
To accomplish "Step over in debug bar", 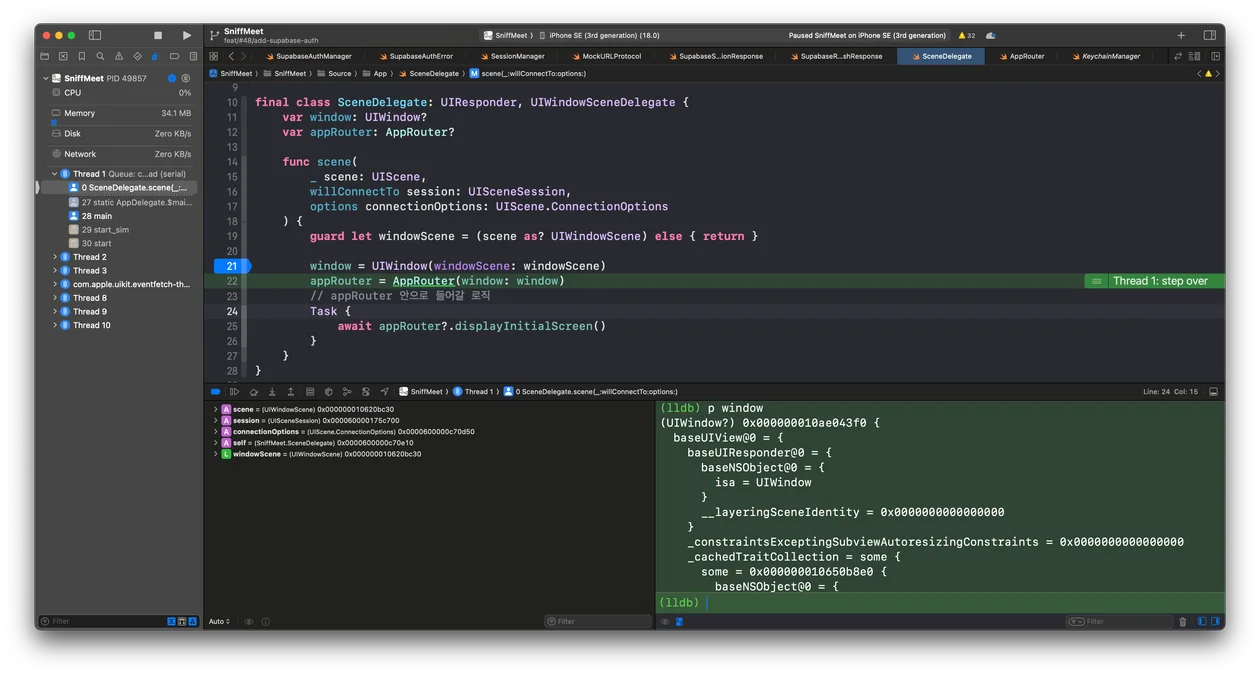I will [253, 392].
